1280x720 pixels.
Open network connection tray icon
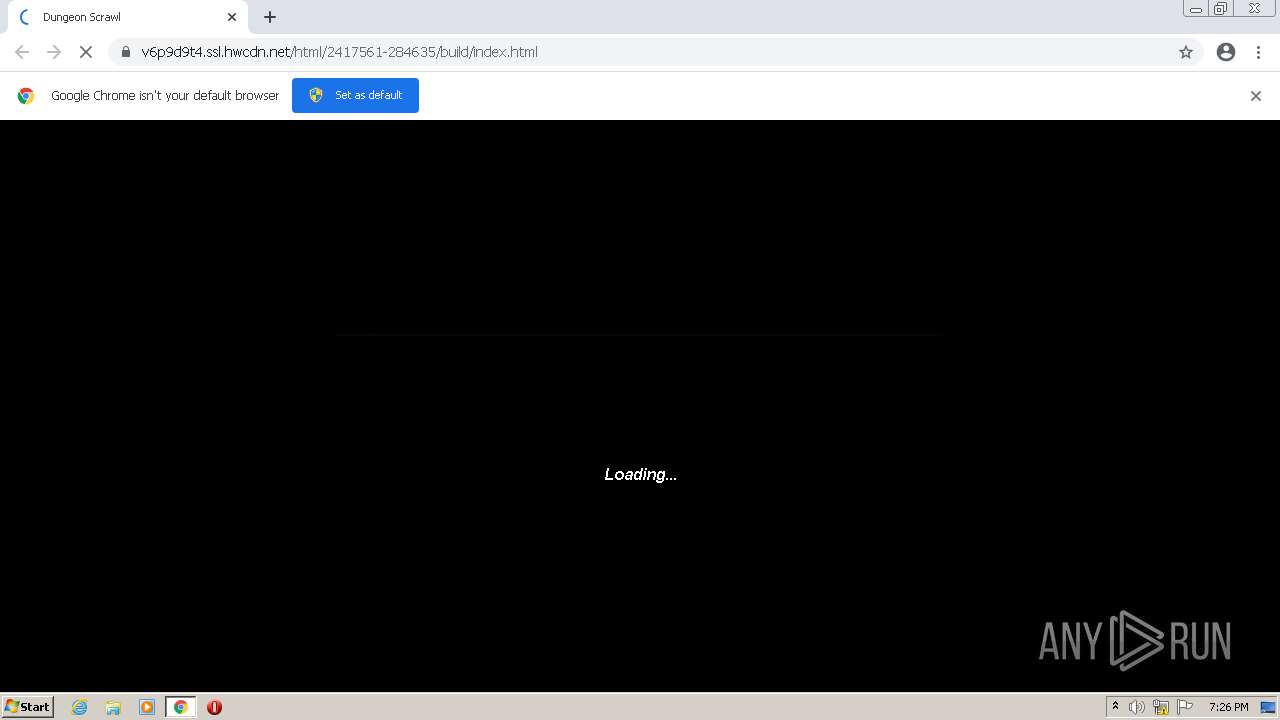pyautogui.click(x=1161, y=707)
